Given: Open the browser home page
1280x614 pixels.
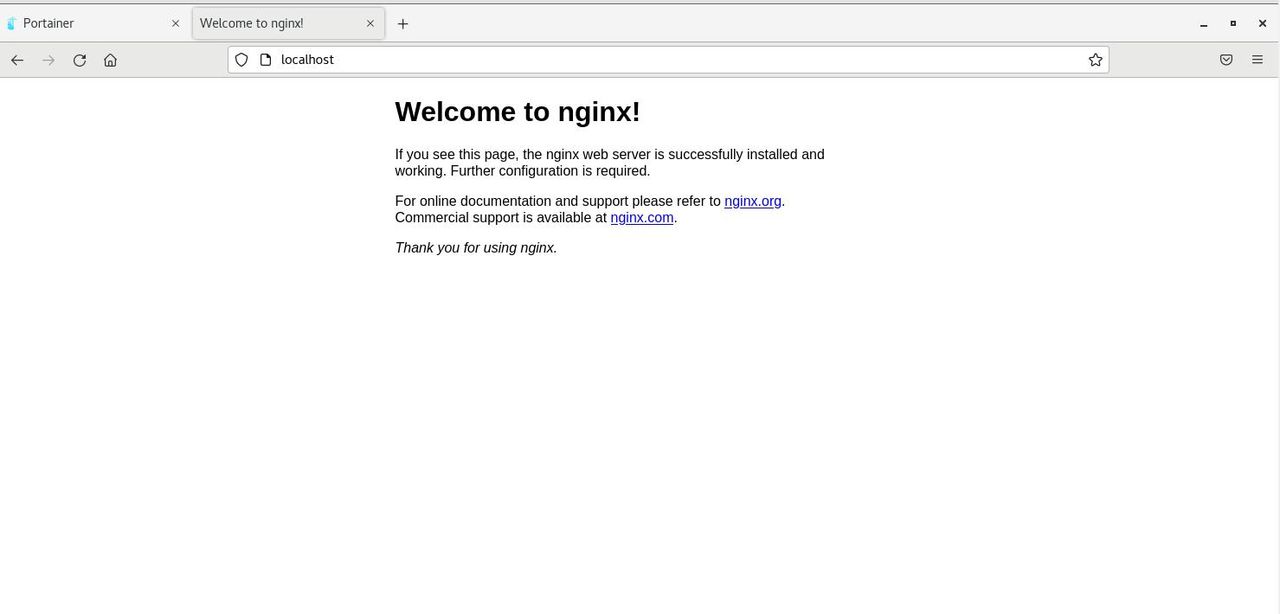Looking at the screenshot, I should click(110, 60).
